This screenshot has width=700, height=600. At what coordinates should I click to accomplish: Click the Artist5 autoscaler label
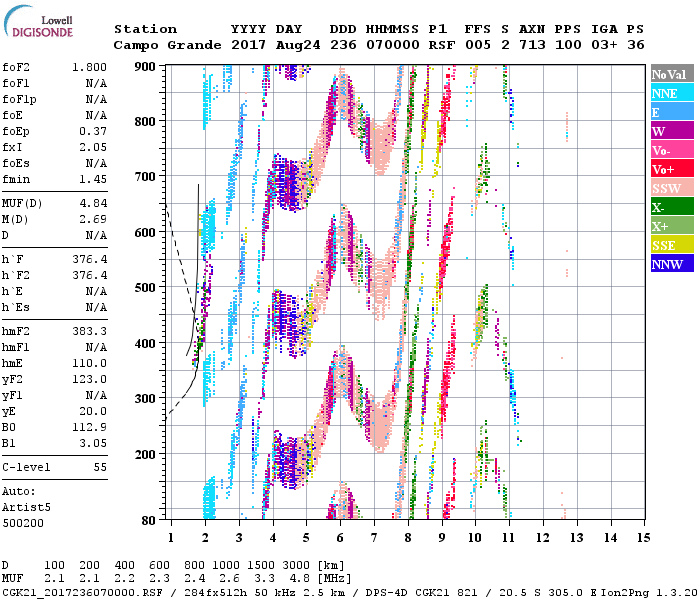(26, 508)
